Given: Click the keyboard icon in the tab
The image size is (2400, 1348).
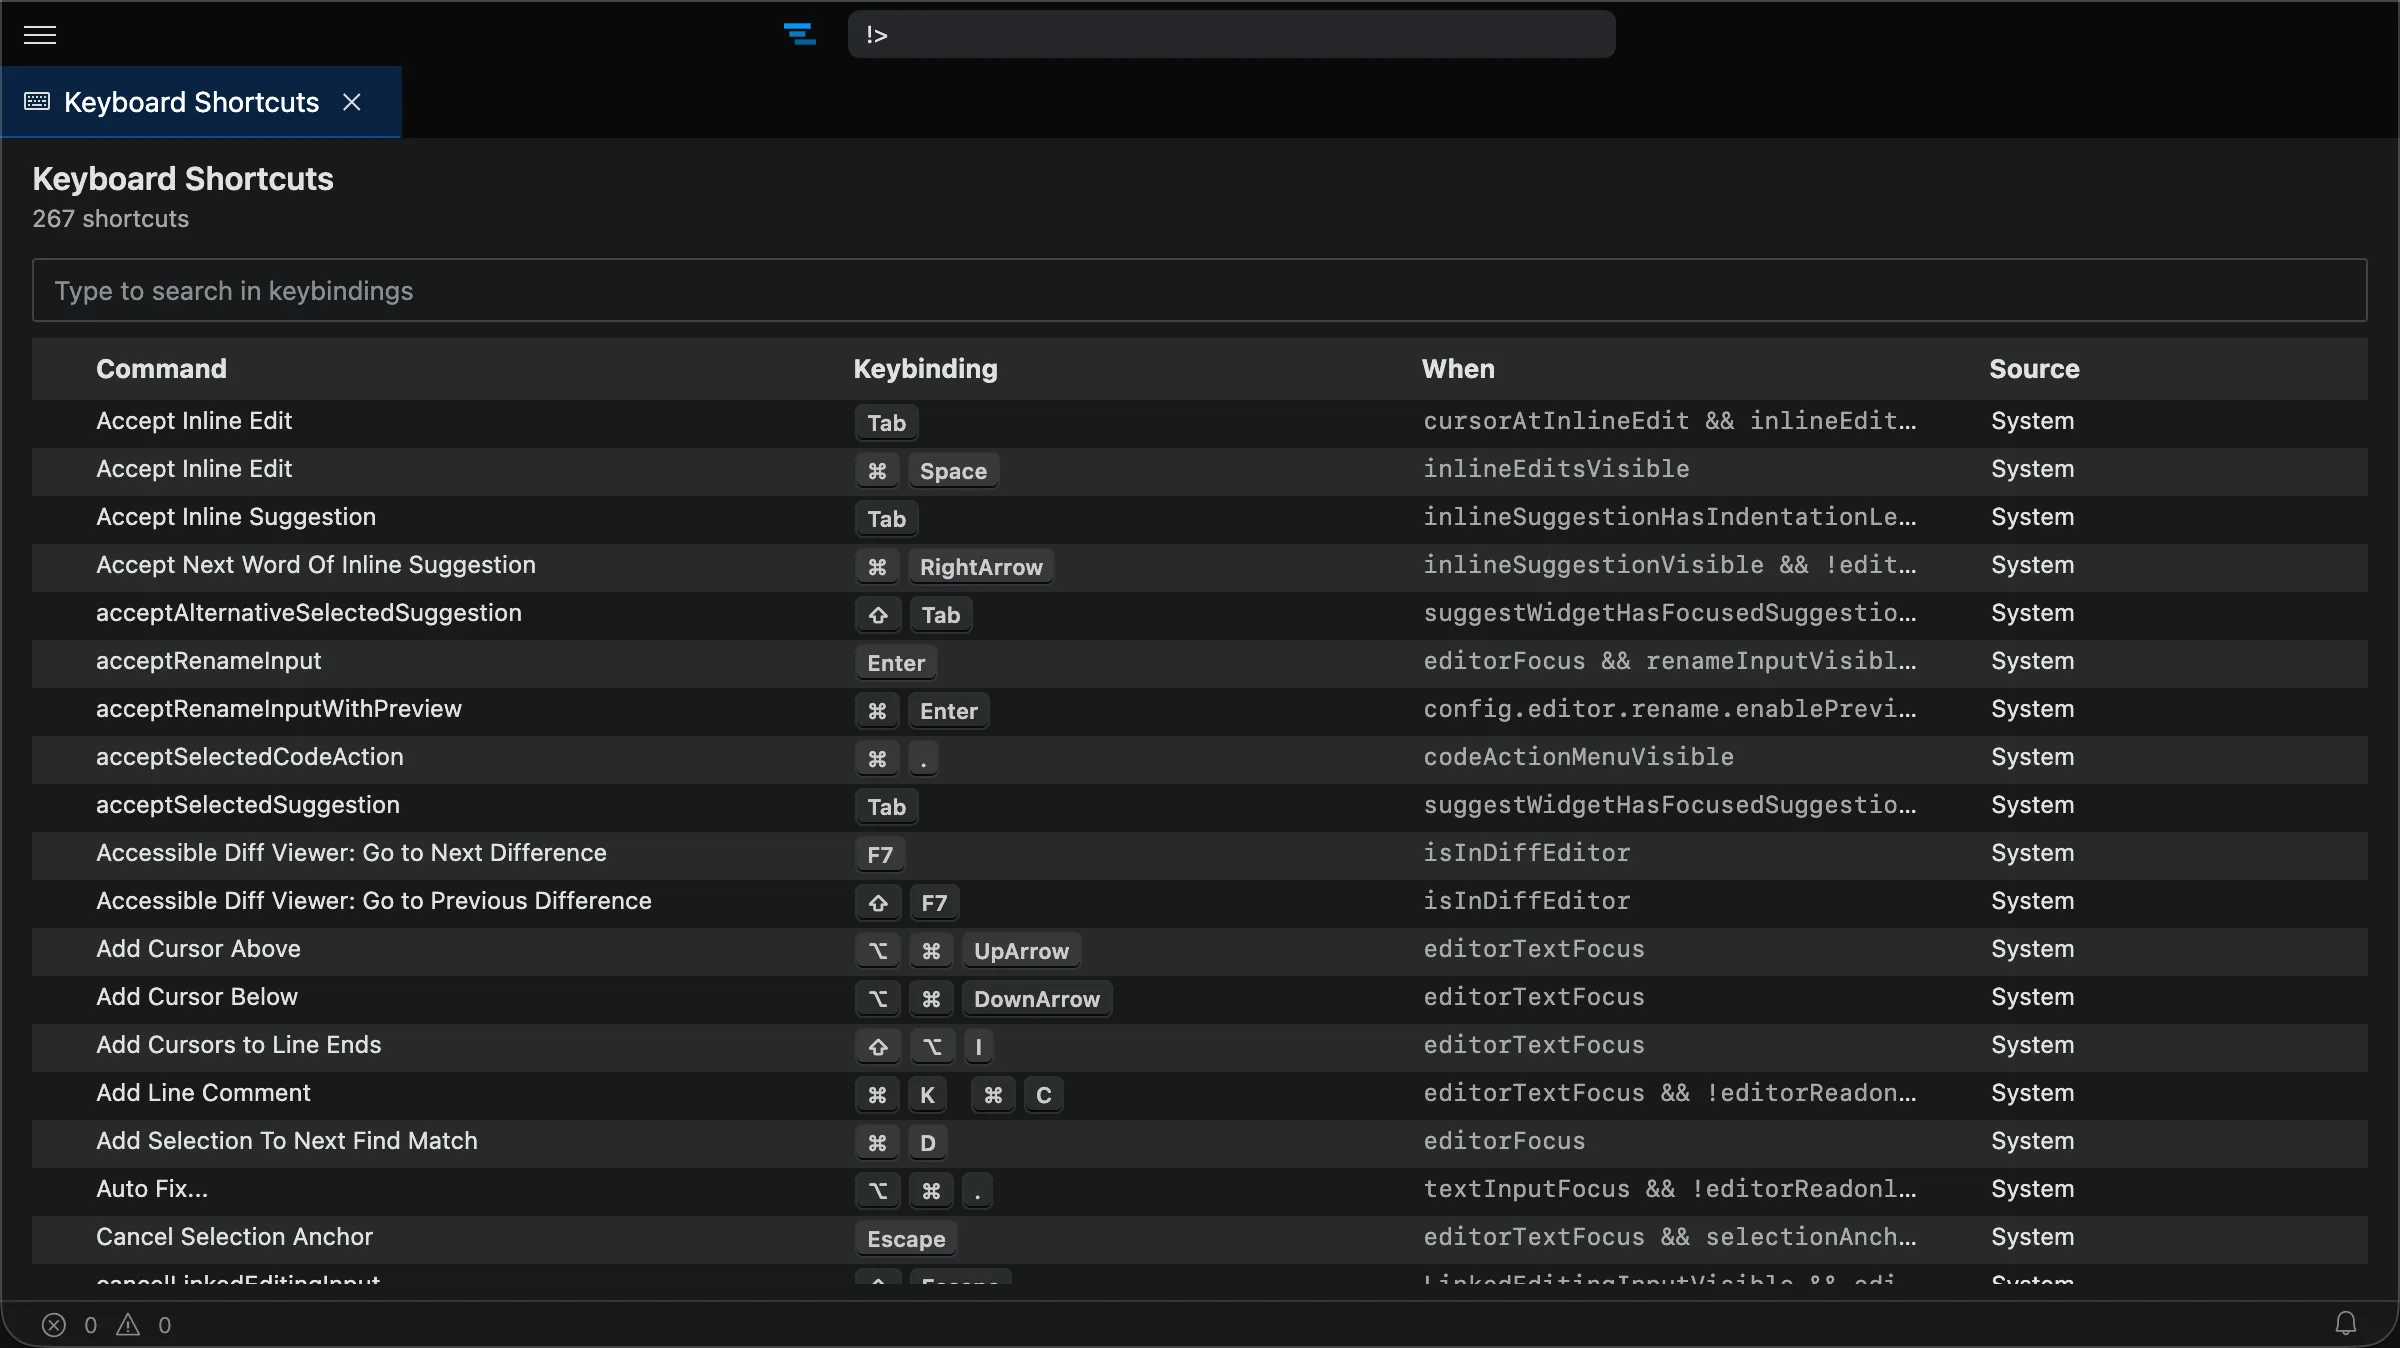Looking at the screenshot, I should tap(37, 102).
